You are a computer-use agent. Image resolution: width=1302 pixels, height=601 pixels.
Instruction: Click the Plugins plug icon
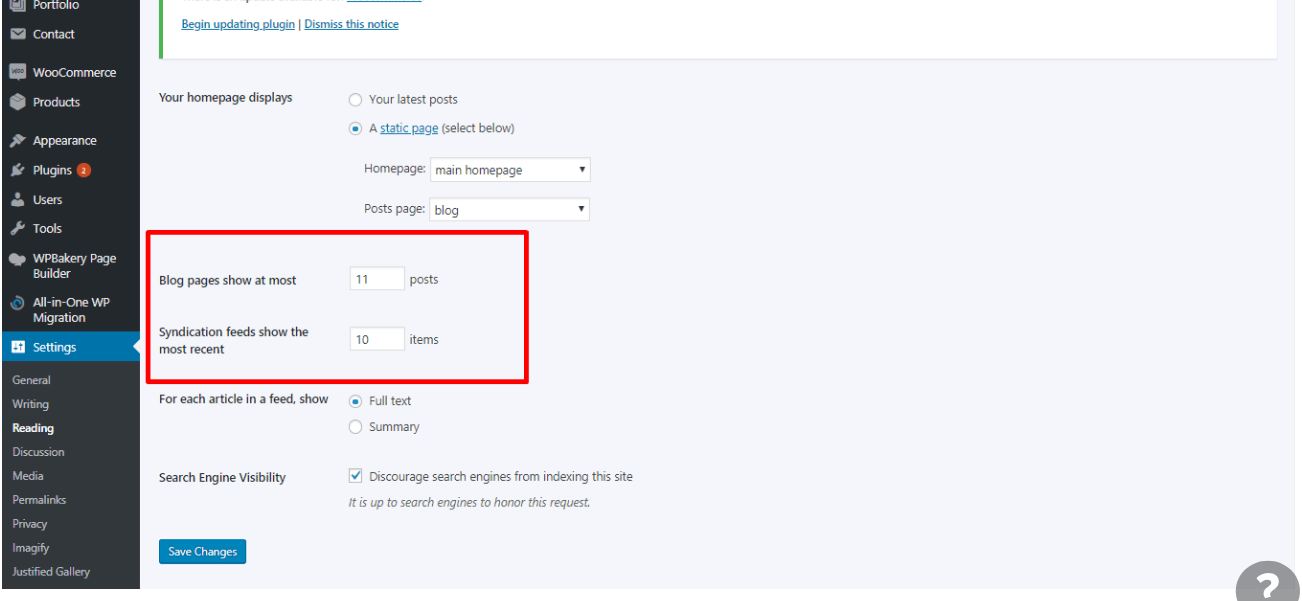(17, 170)
